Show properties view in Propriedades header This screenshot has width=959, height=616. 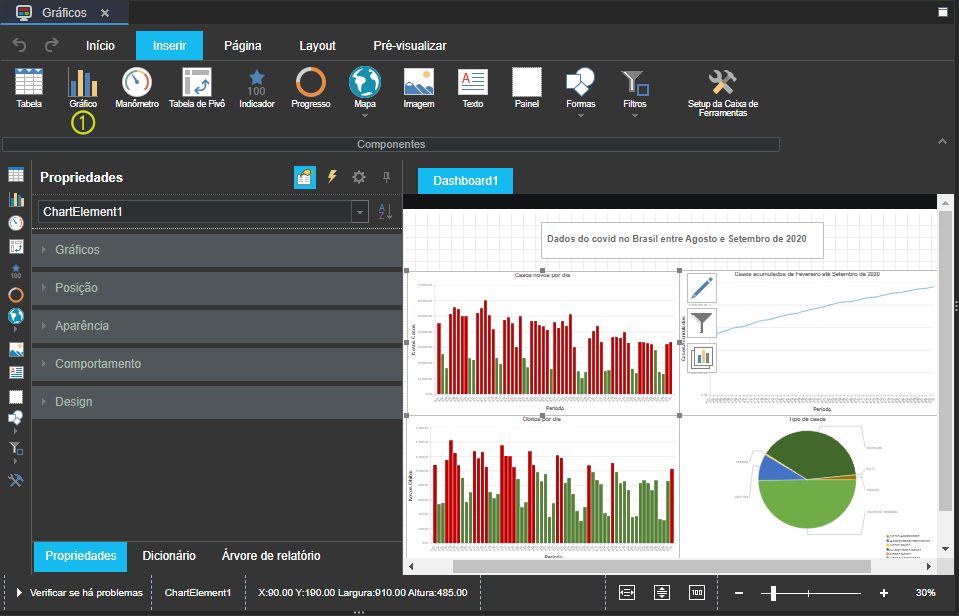click(x=305, y=177)
